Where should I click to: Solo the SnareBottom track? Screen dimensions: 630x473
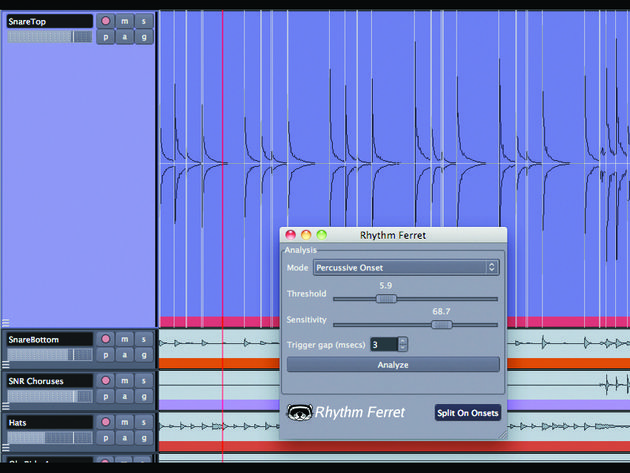pos(144,339)
